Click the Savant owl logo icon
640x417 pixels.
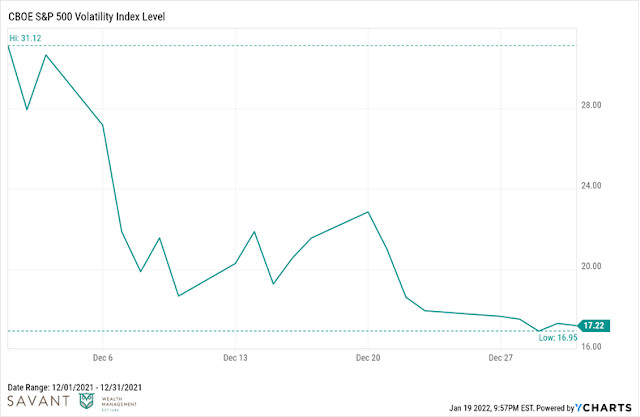(86, 401)
